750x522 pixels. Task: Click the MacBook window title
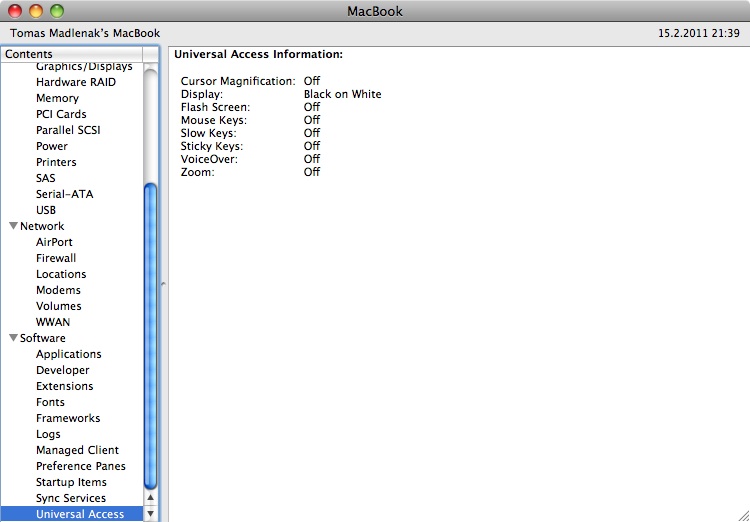[x=375, y=11]
